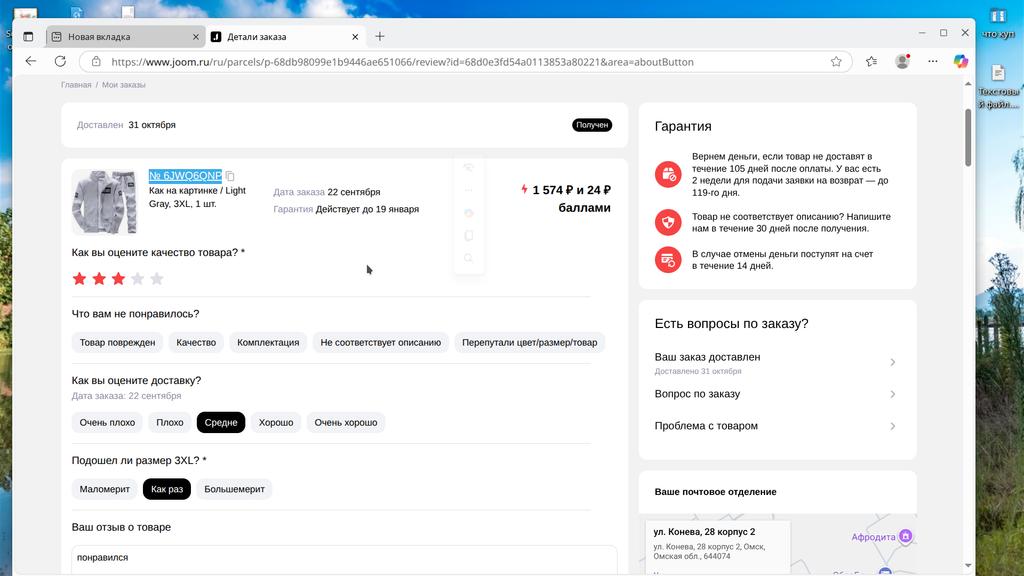
Task: Select the 'Очень хорошо' delivery rating
Action: tap(346, 423)
